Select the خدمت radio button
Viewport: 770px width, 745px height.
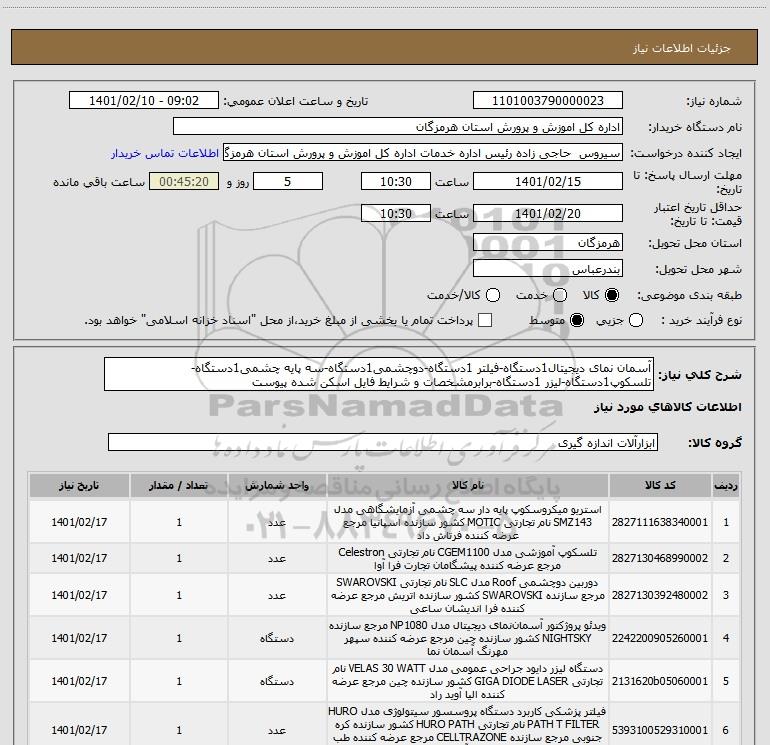[560, 295]
